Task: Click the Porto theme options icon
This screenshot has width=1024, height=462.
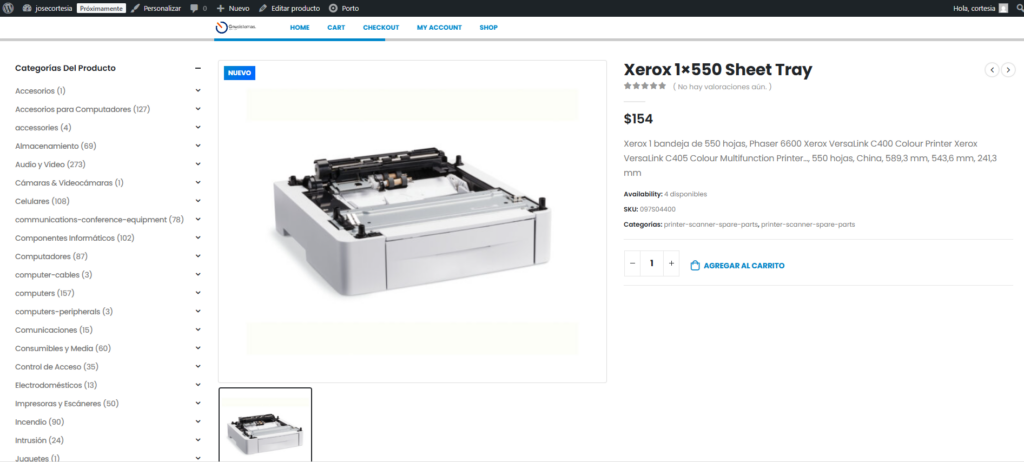Action: click(333, 8)
